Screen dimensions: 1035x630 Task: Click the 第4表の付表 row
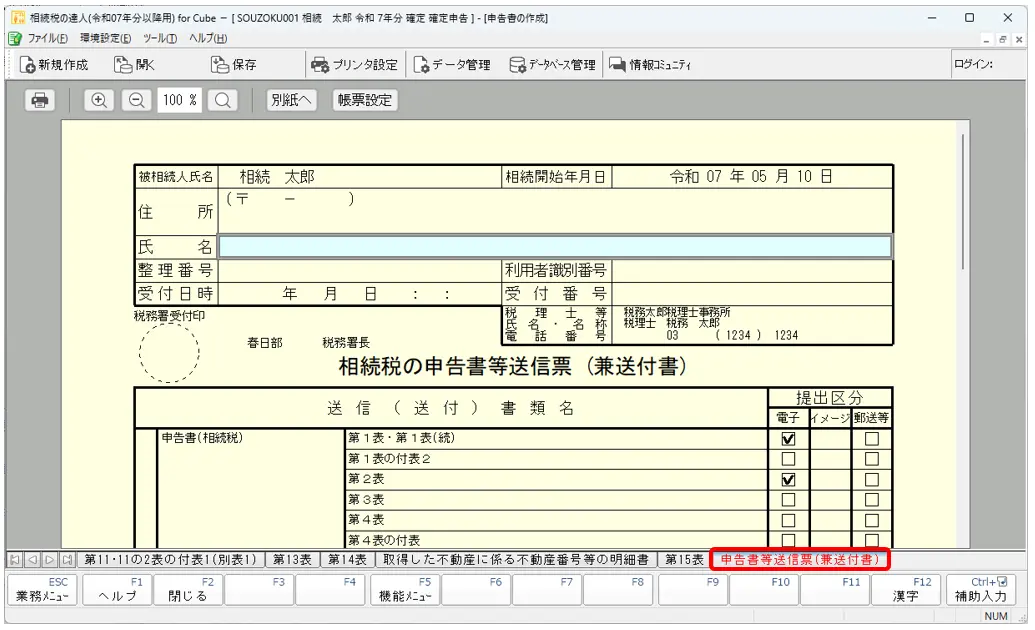[384, 540]
